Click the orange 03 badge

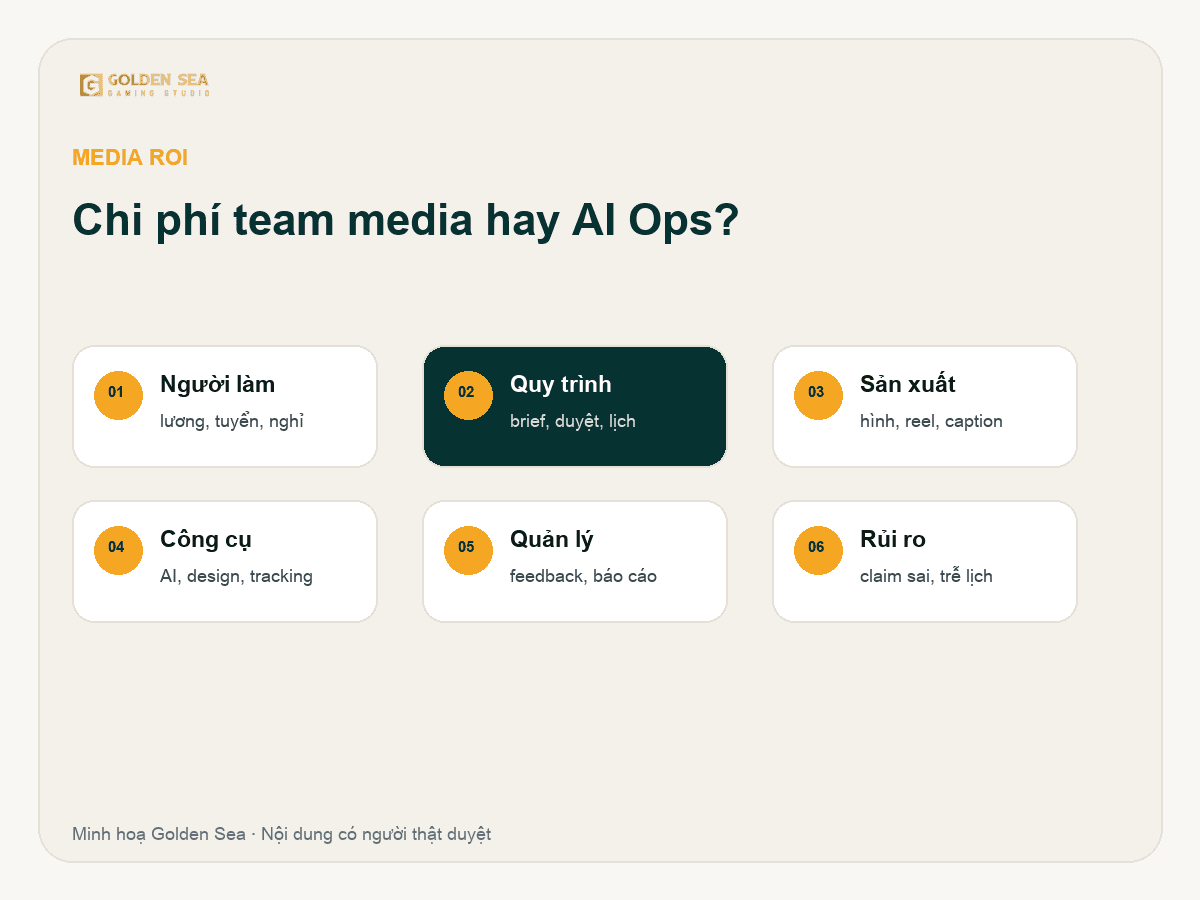(818, 395)
